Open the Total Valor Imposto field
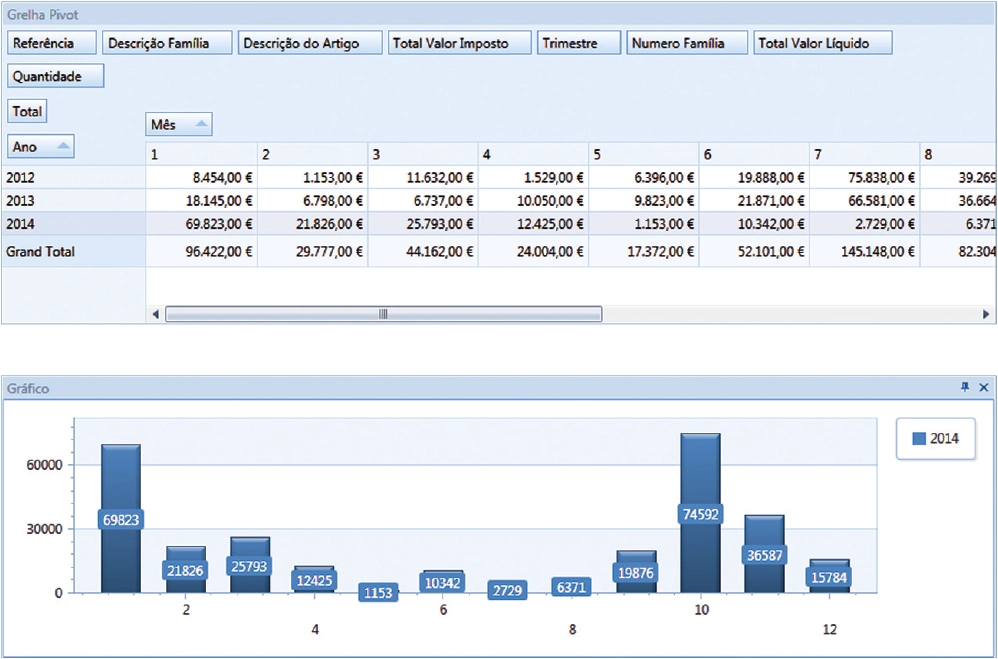The image size is (998, 659). tap(458, 43)
